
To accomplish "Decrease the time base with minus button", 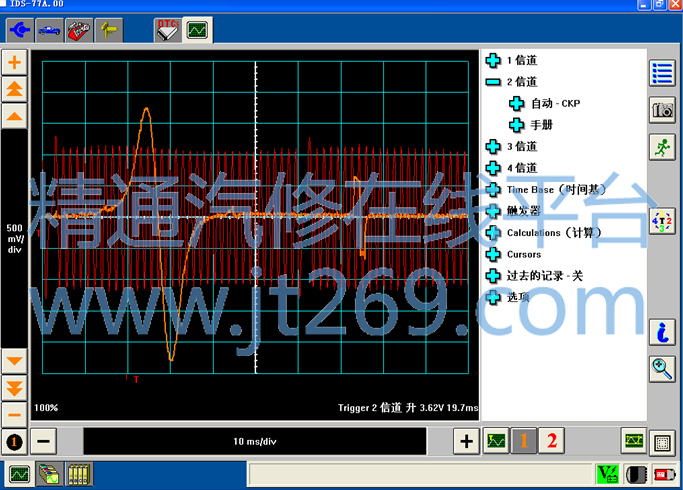I will pos(44,442).
